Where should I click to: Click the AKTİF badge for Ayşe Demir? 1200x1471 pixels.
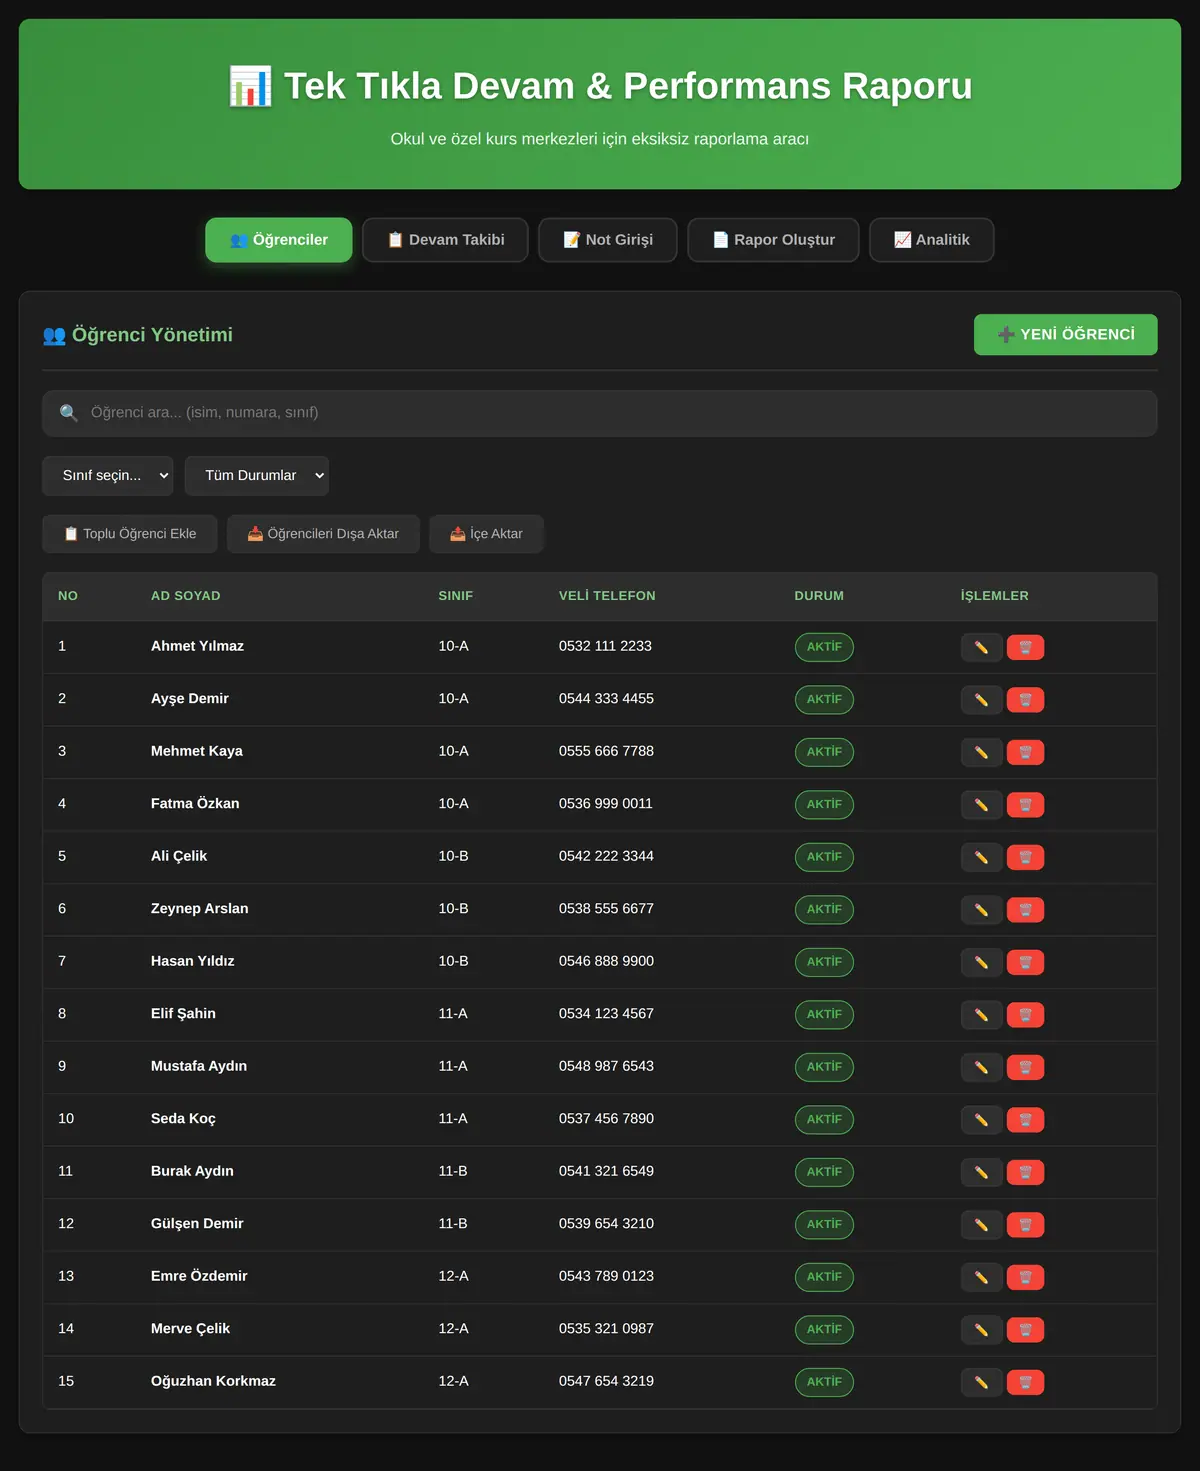pos(824,700)
